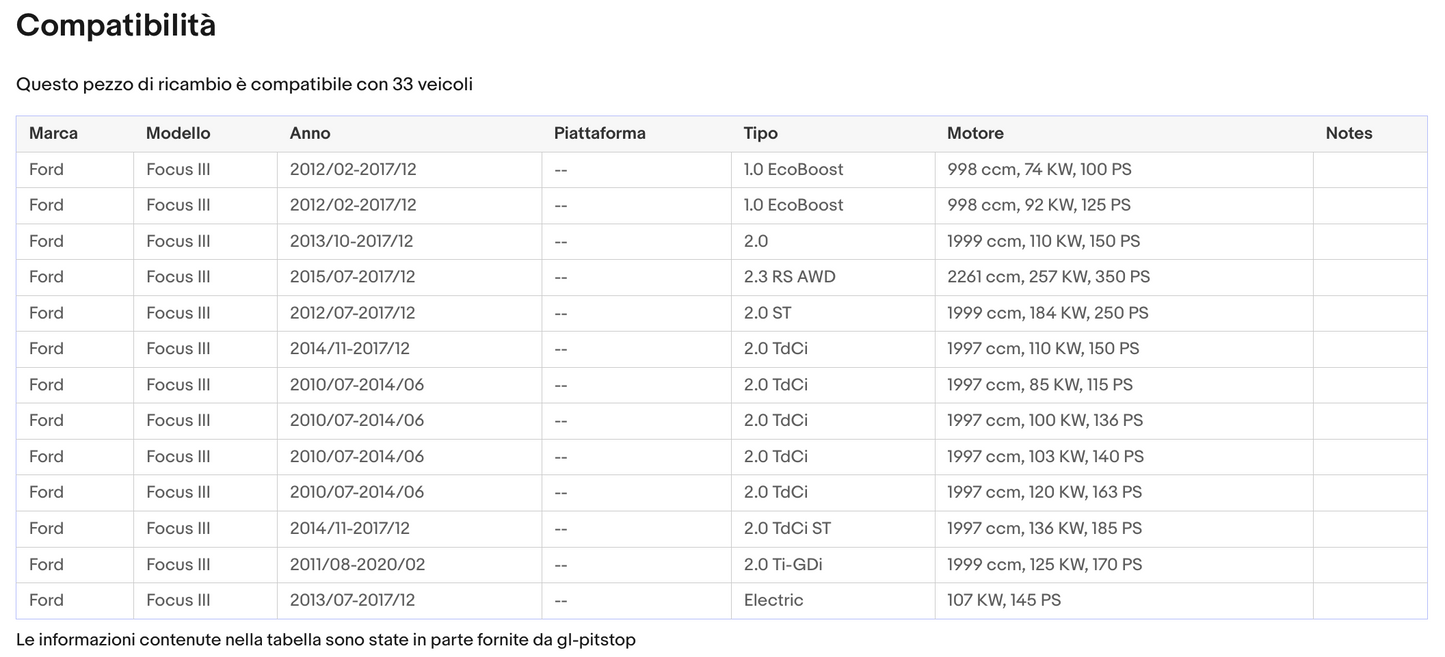Click the Motore column header
The width and height of the screenshot is (1445, 657).
[975, 133]
